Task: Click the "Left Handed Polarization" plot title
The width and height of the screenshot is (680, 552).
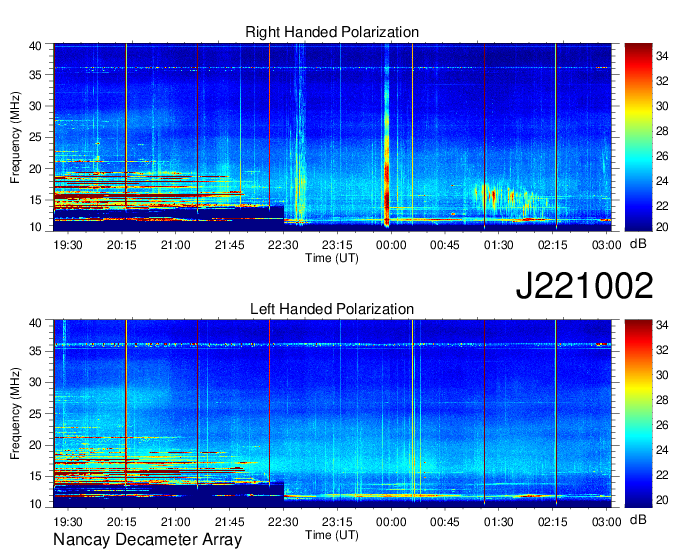Action: pyautogui.click(x=332, y=309)
